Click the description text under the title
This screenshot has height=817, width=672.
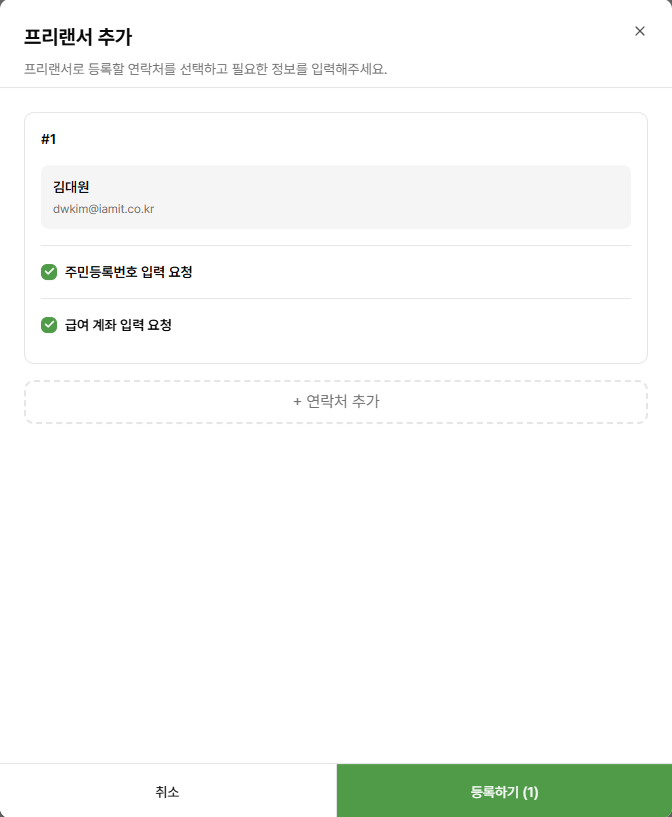[x=206, y=69]
